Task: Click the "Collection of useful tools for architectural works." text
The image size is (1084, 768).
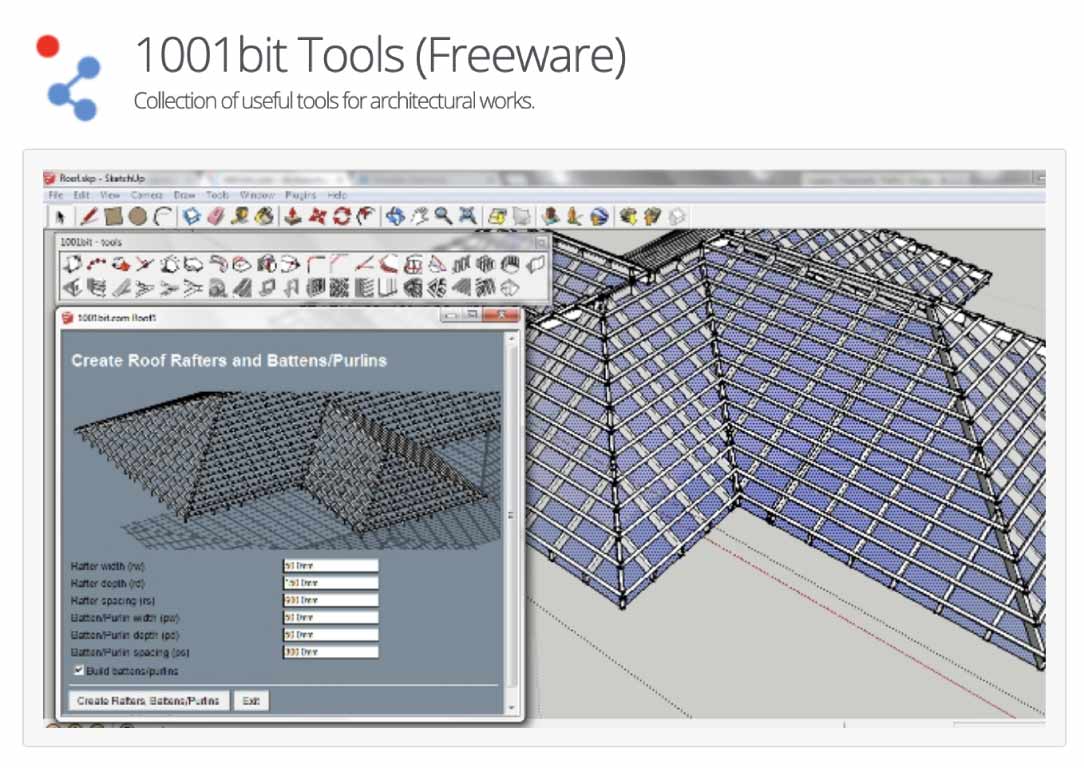Action: tap(334, 101)
